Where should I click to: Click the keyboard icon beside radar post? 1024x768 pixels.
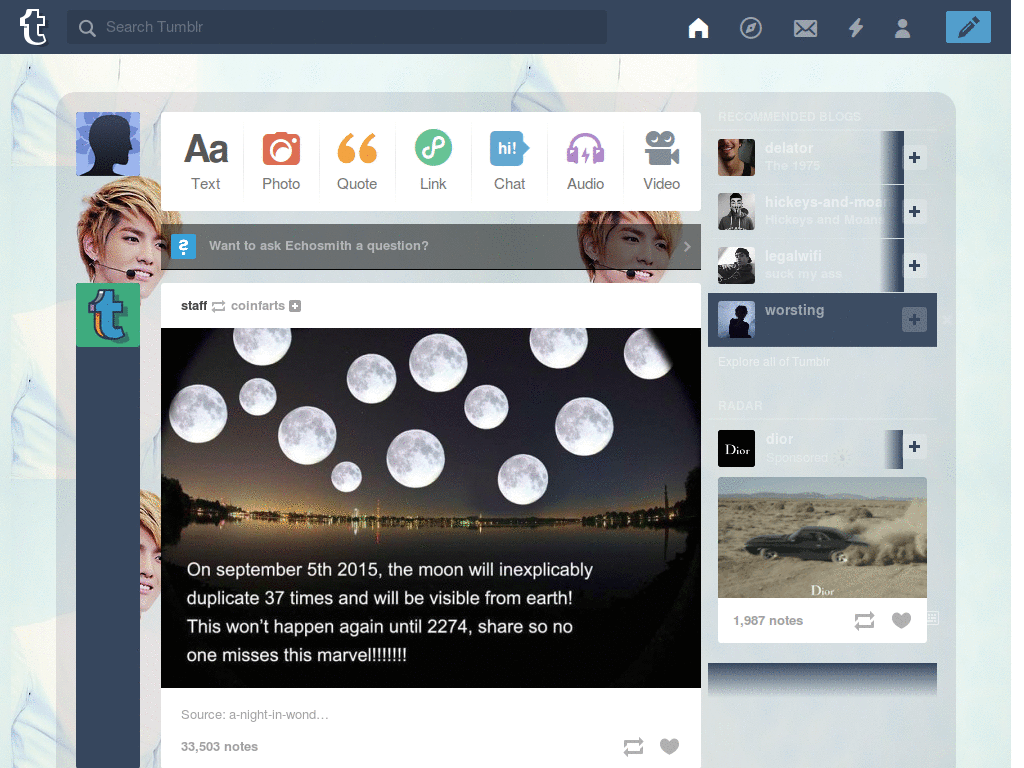[x=933, y=617]
